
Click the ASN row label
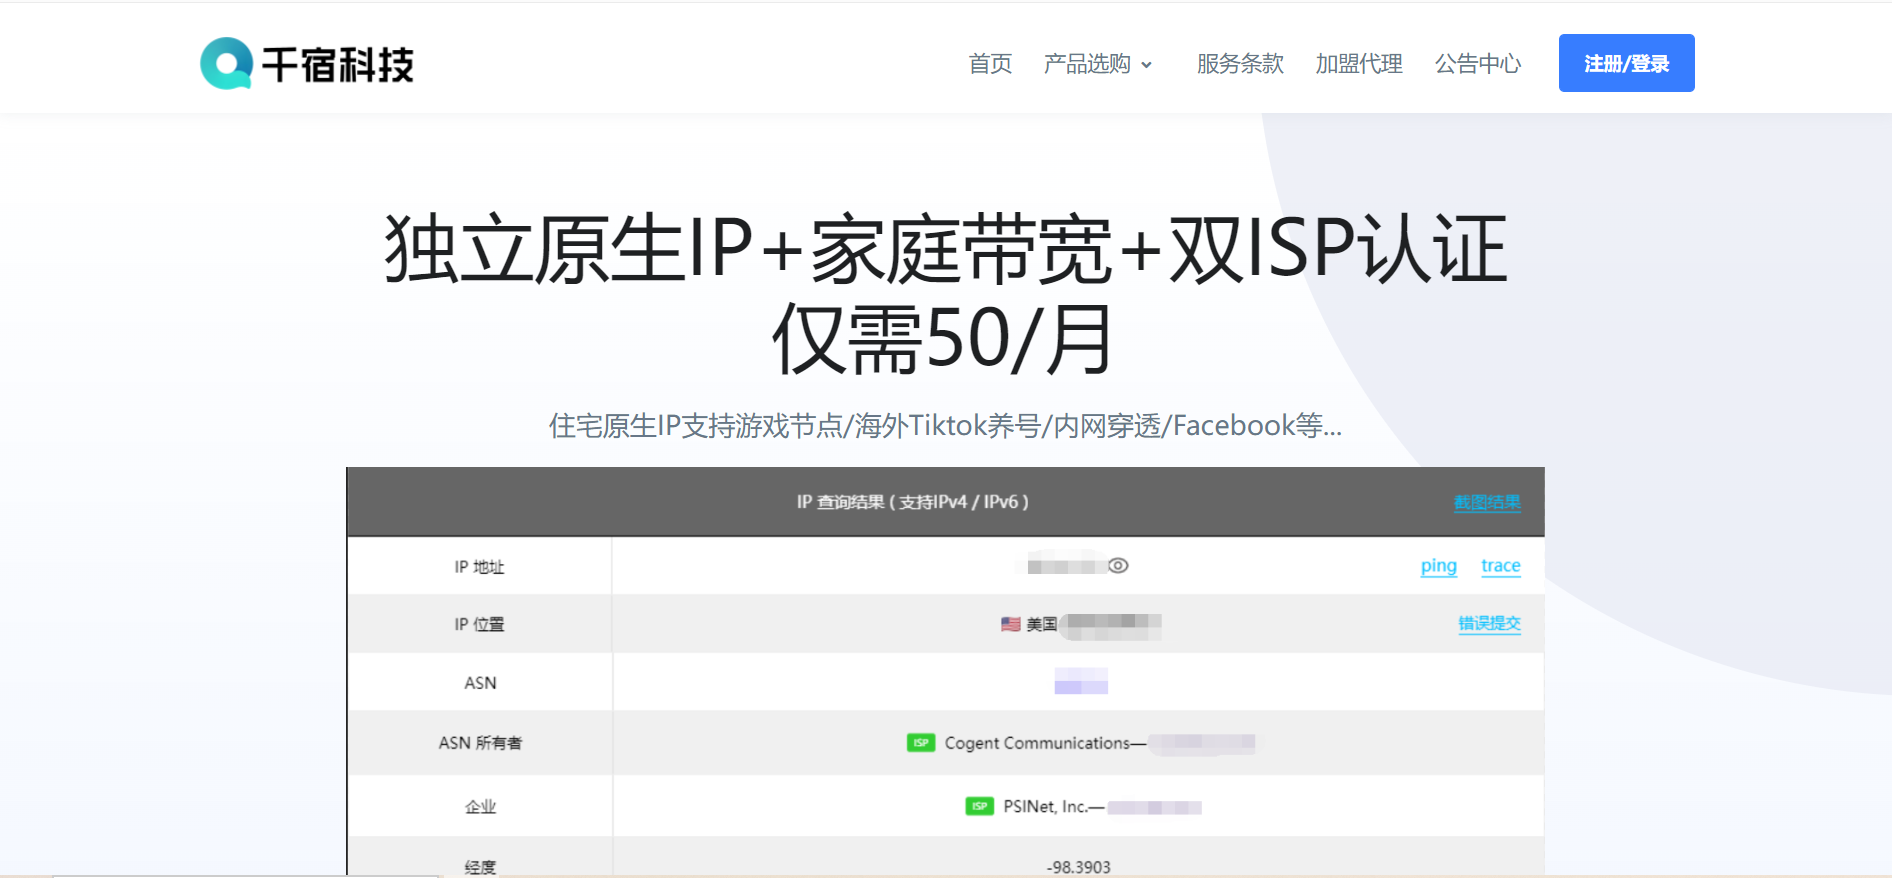pos(480,683)
